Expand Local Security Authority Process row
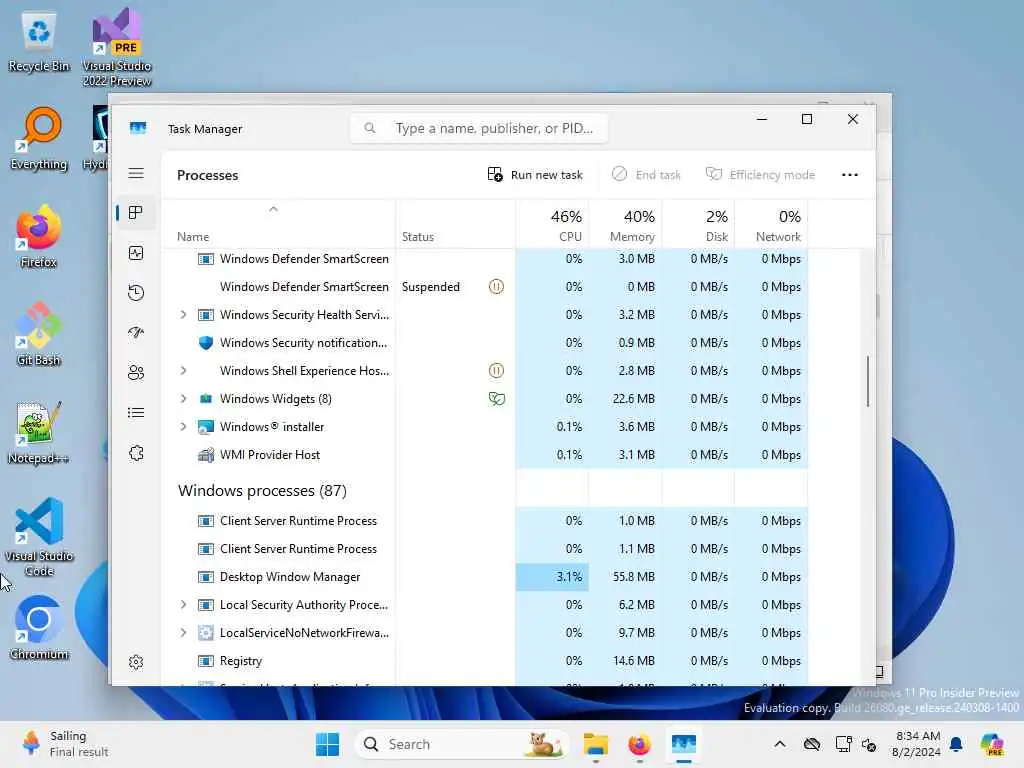 coord(184,605)
